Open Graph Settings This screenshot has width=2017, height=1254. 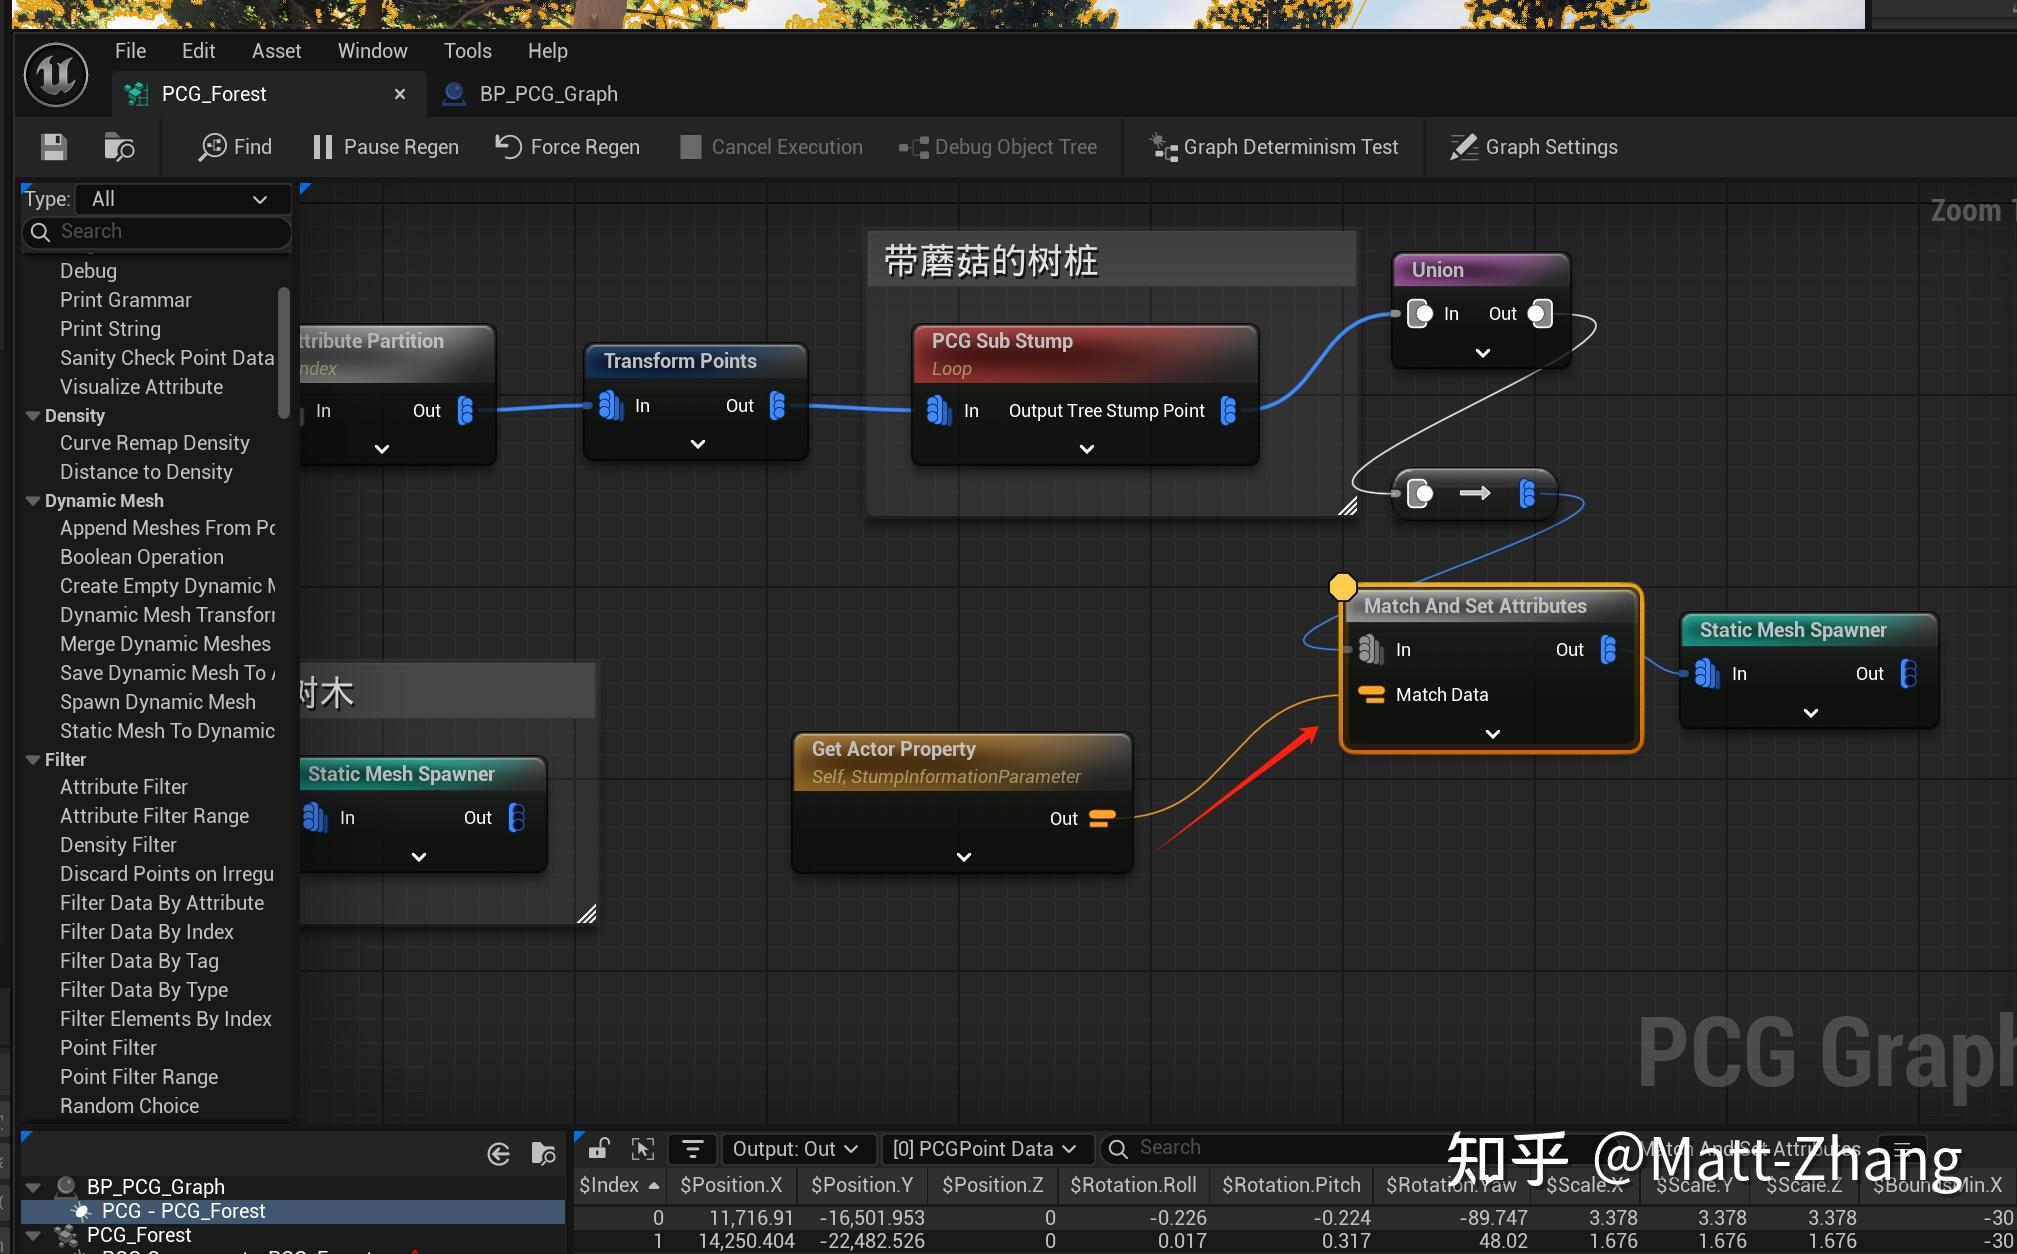point(1533,146)
